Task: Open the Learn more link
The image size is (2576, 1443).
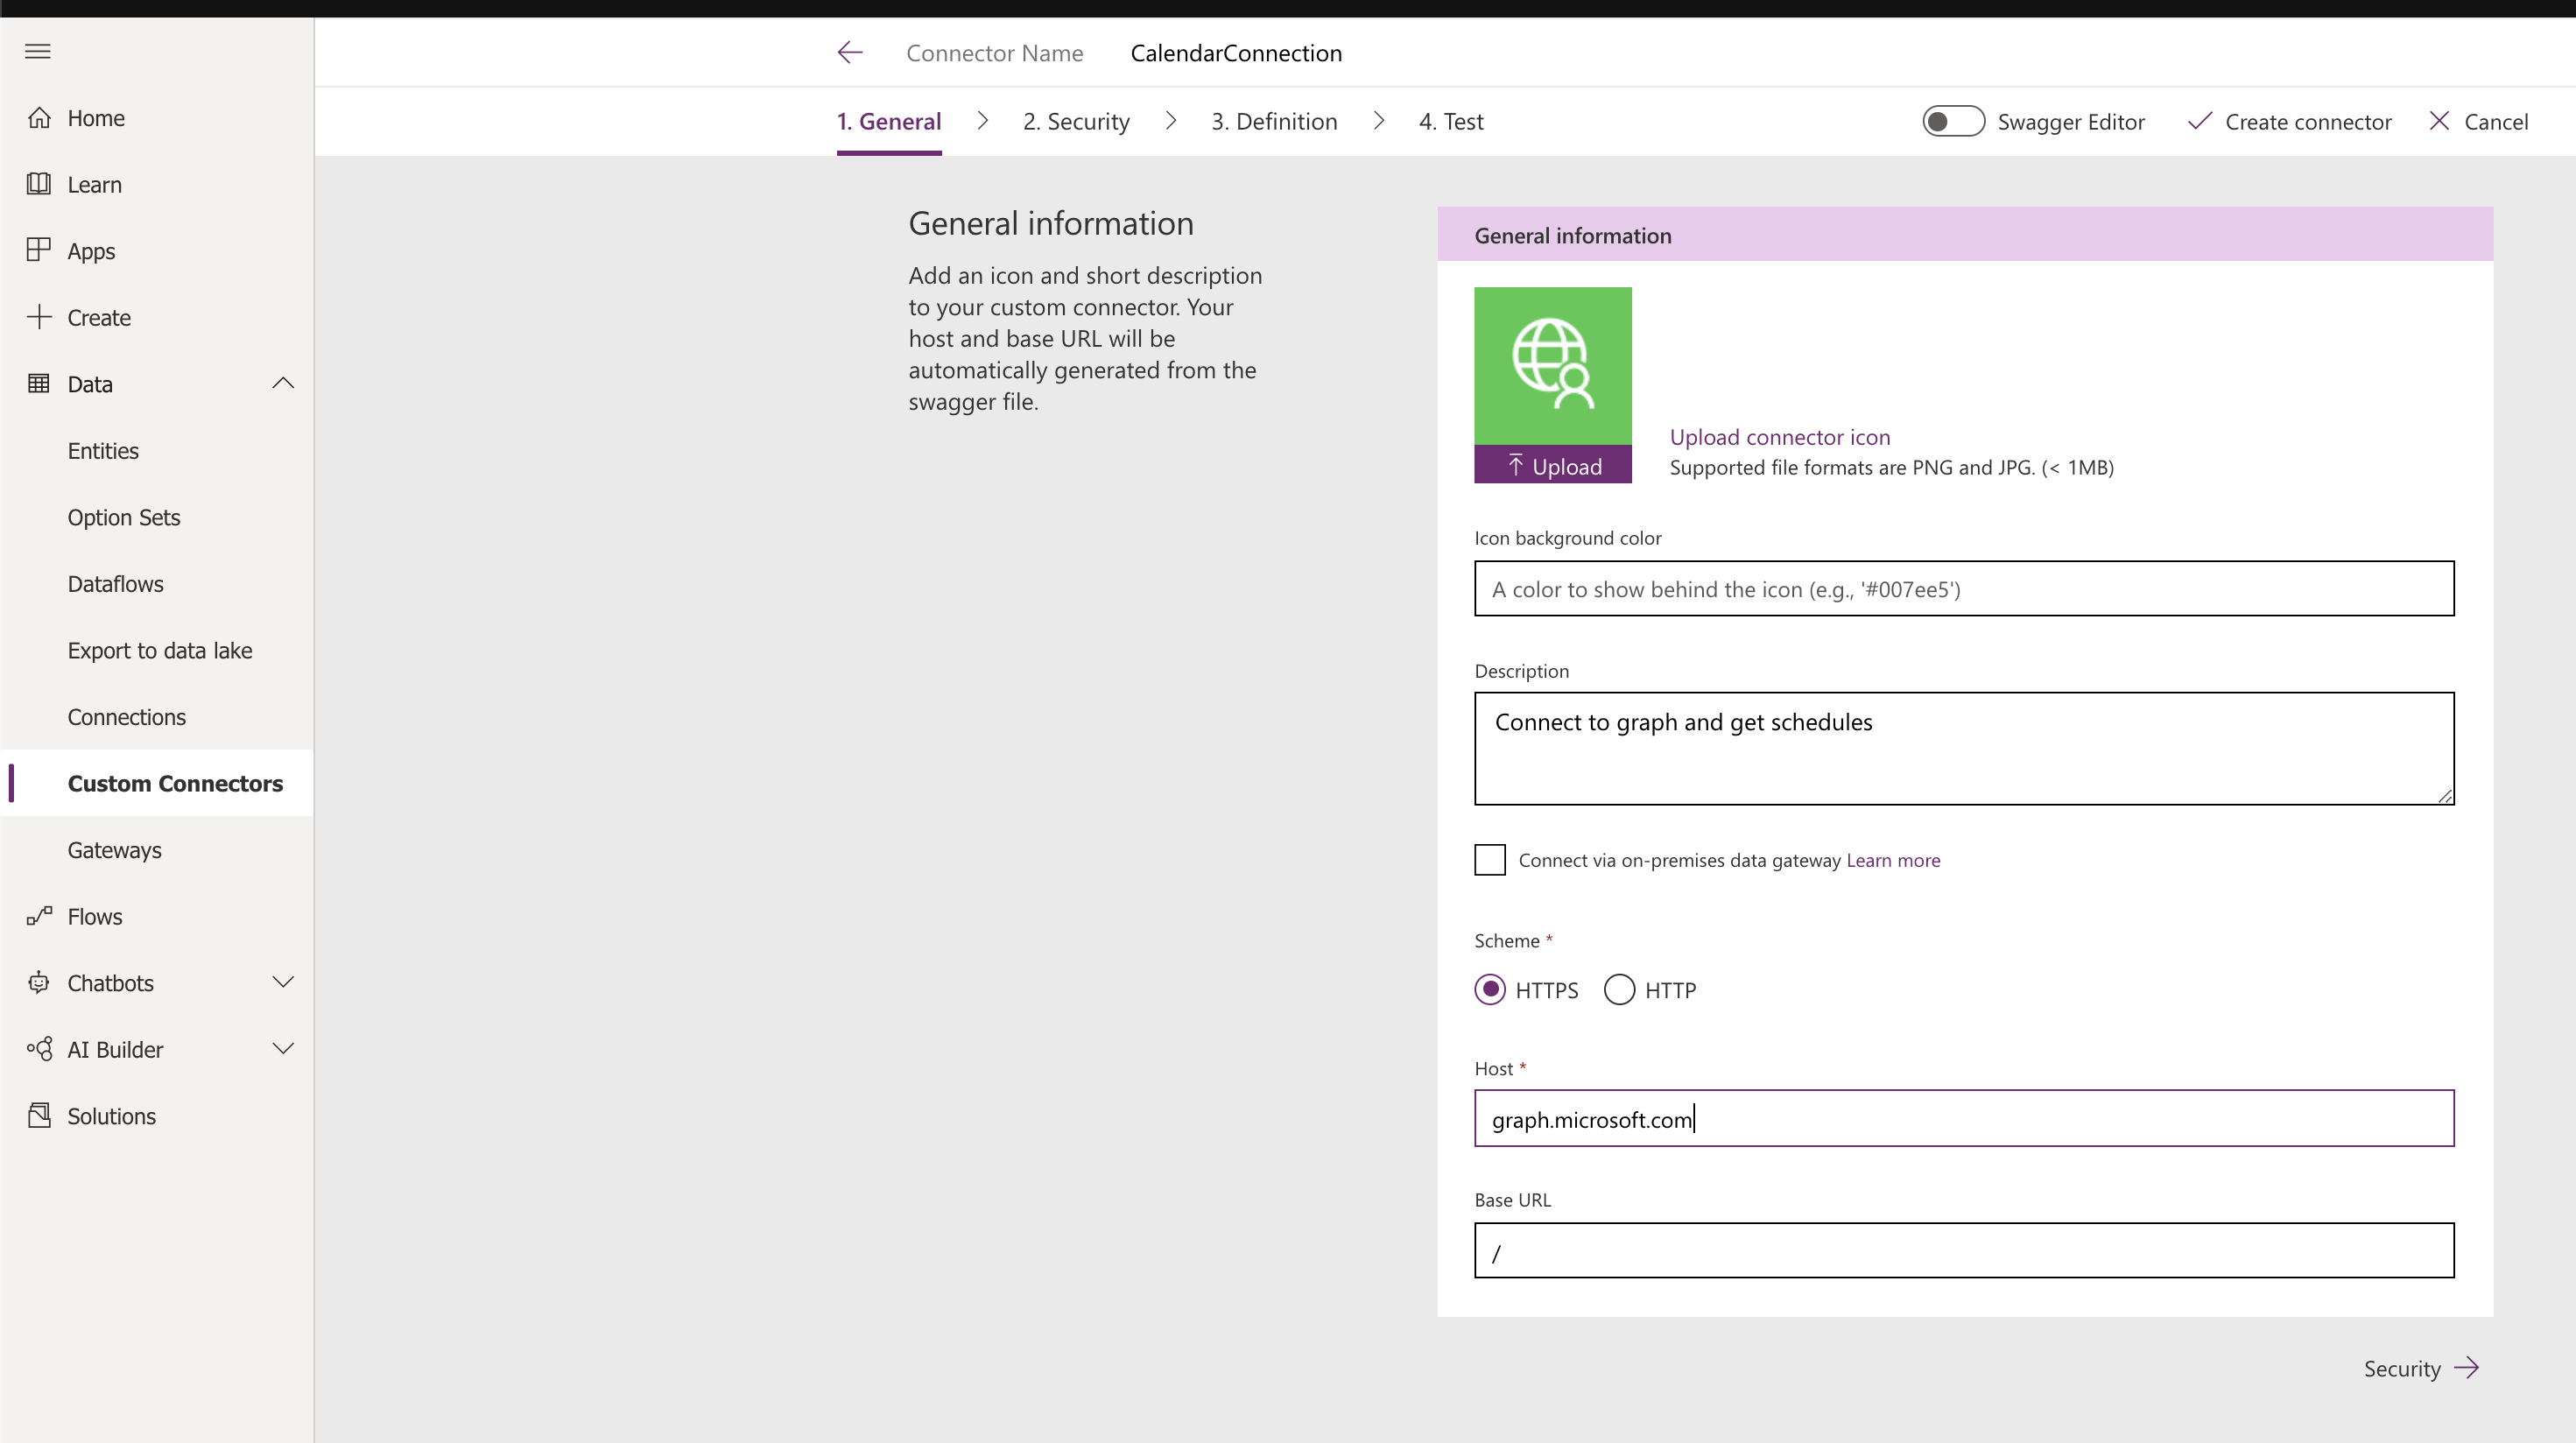Action: [1892, 860]
